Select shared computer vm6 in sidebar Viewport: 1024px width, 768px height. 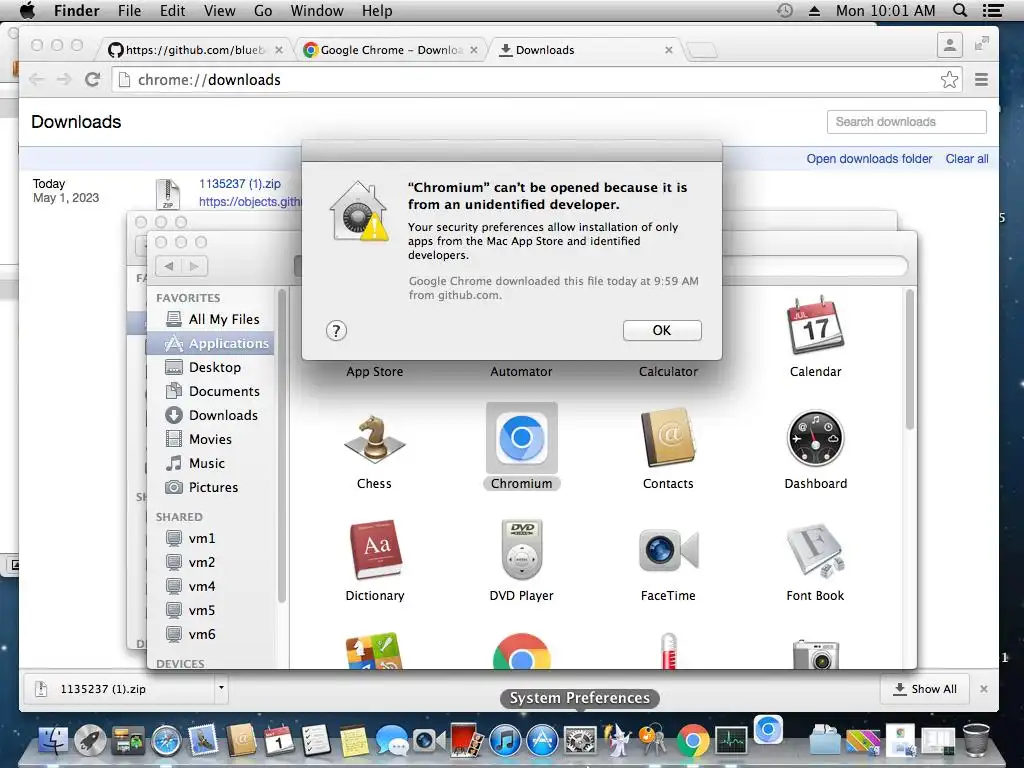[x=210, y=634]
